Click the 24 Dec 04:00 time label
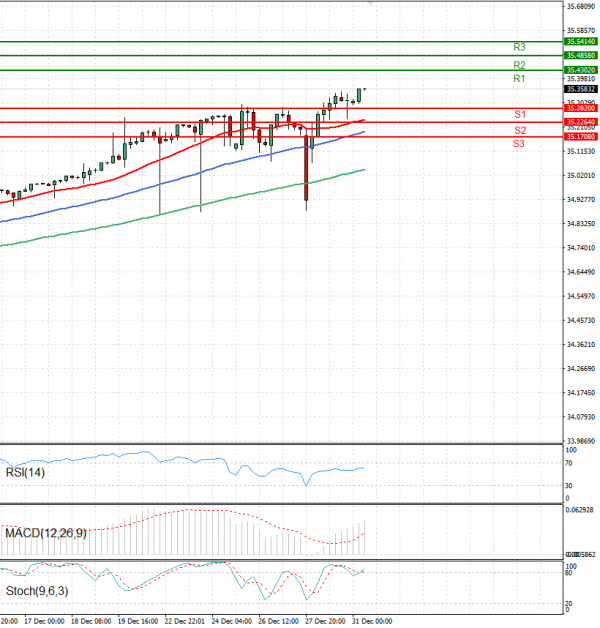 (x=232, y=621)
